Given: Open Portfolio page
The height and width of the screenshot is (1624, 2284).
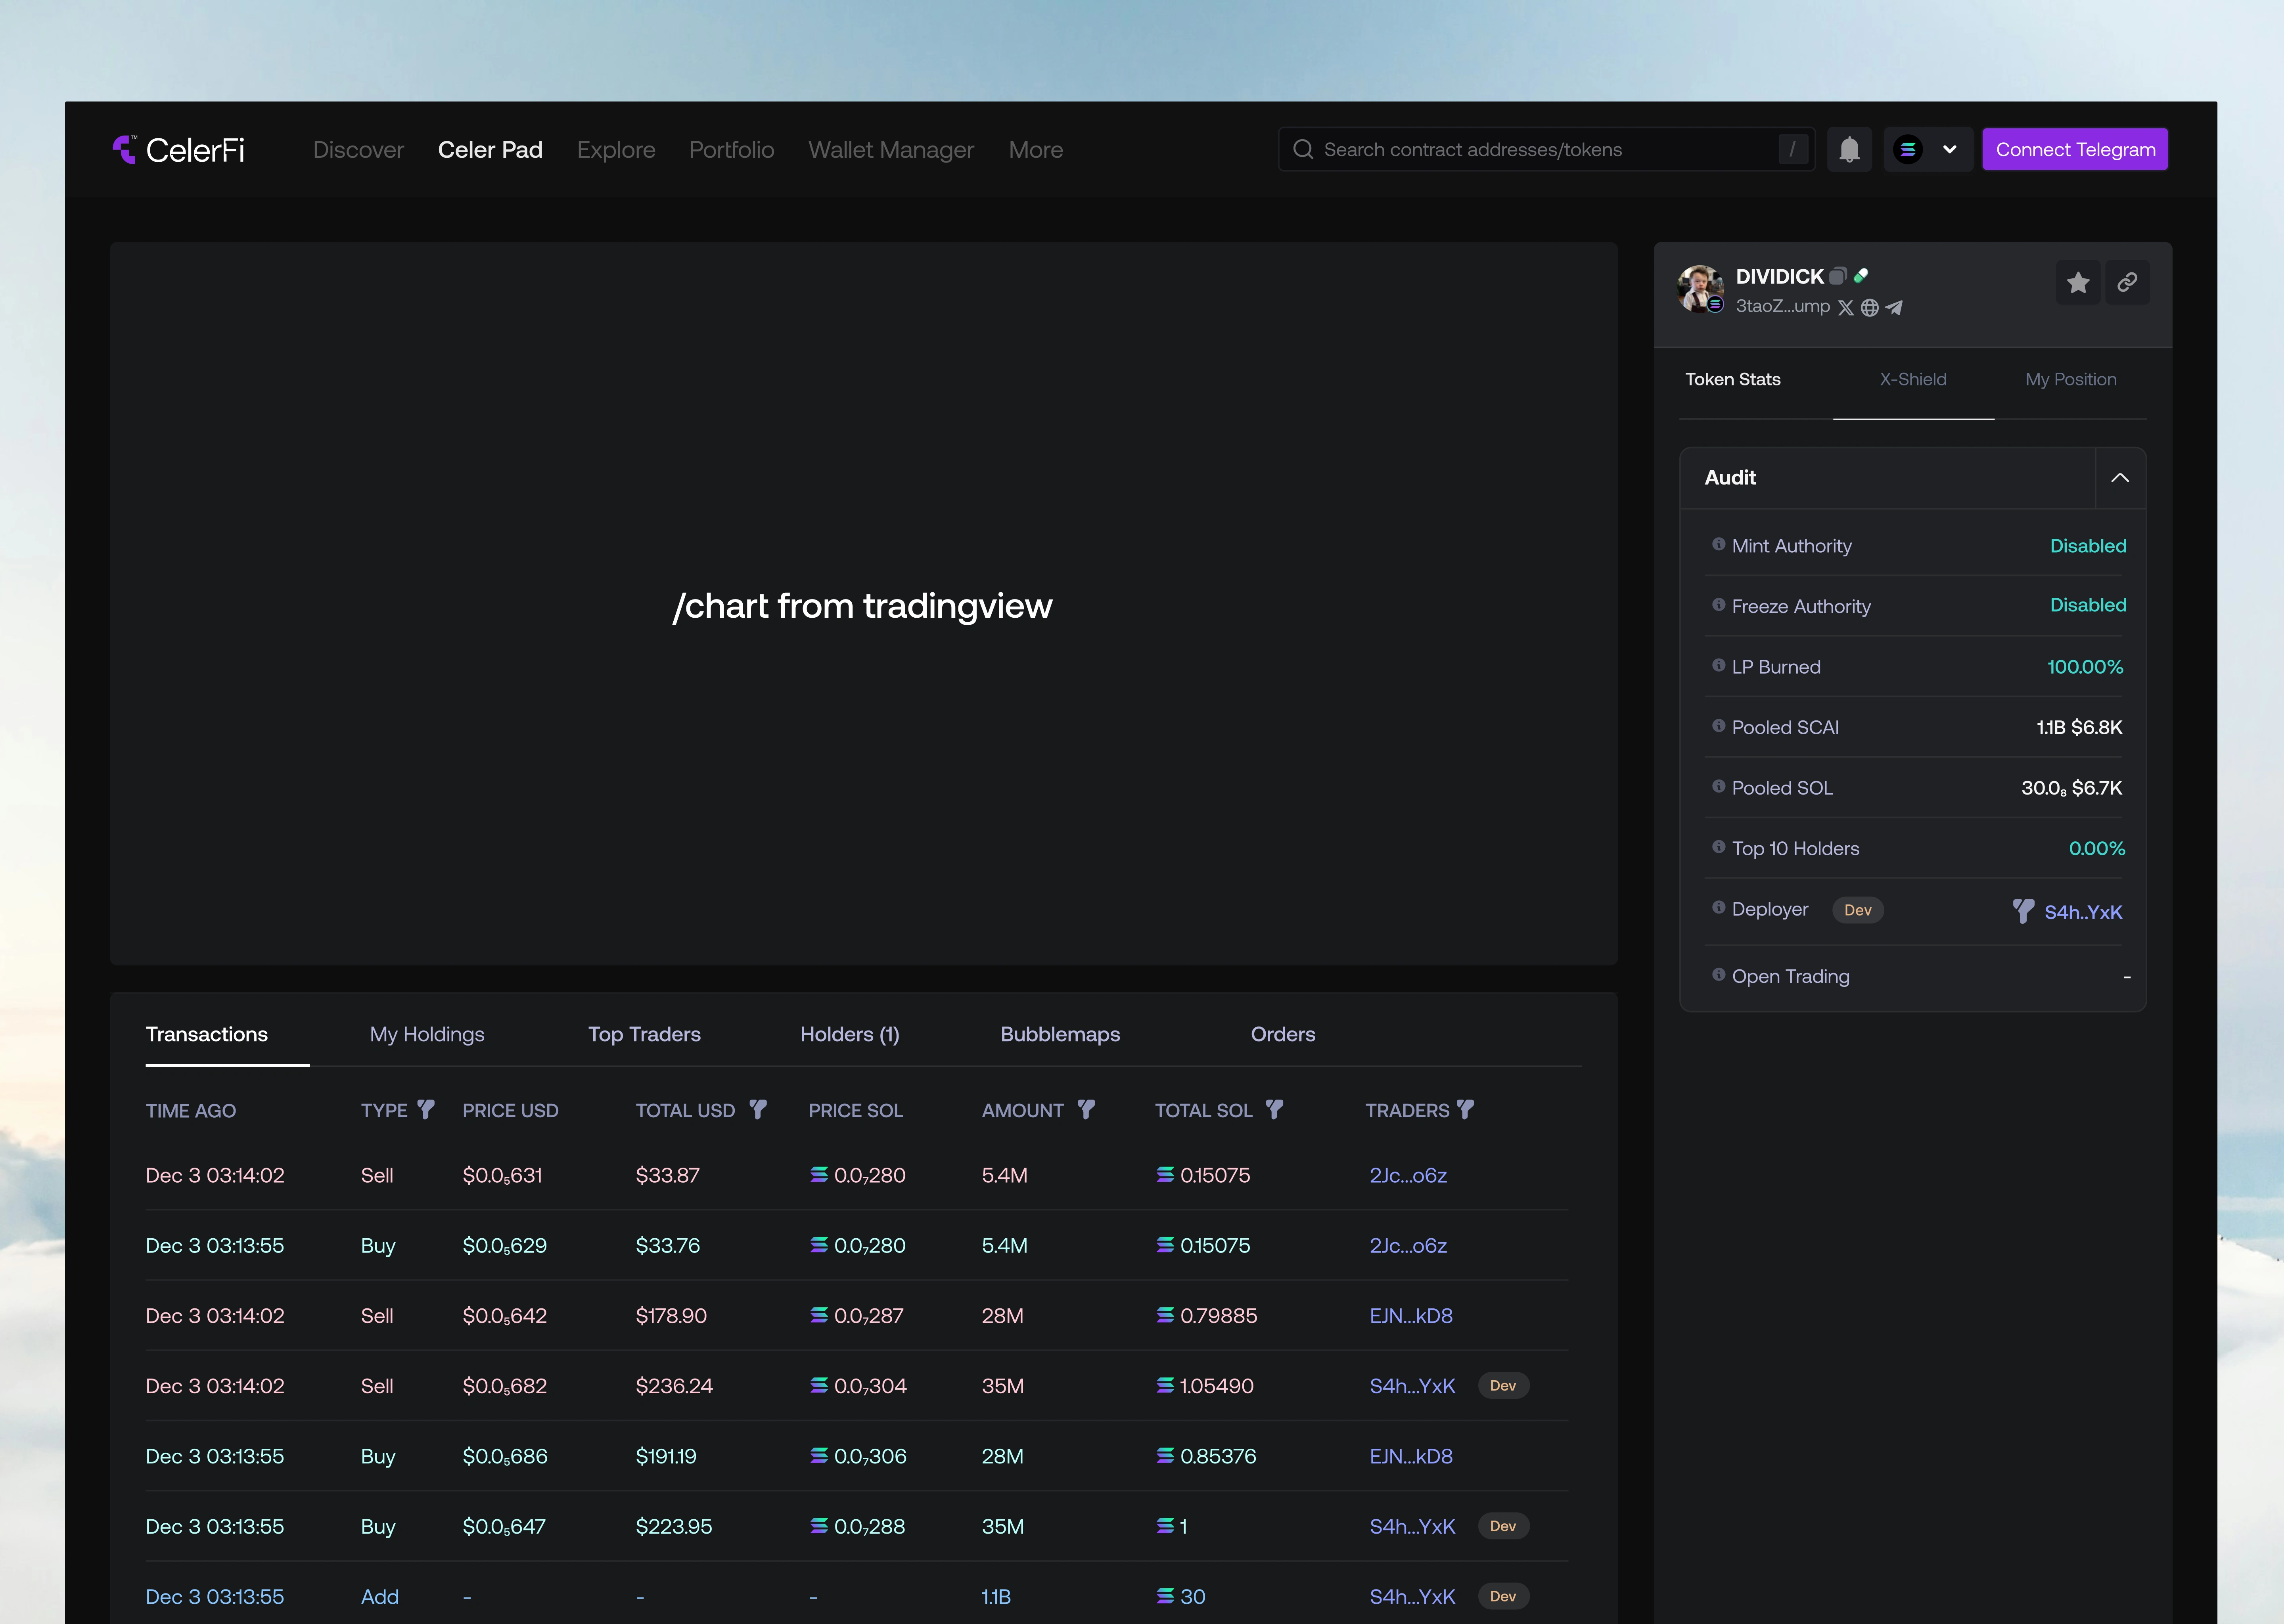Looking at the screenshot, I should click(x=731, y=150).
